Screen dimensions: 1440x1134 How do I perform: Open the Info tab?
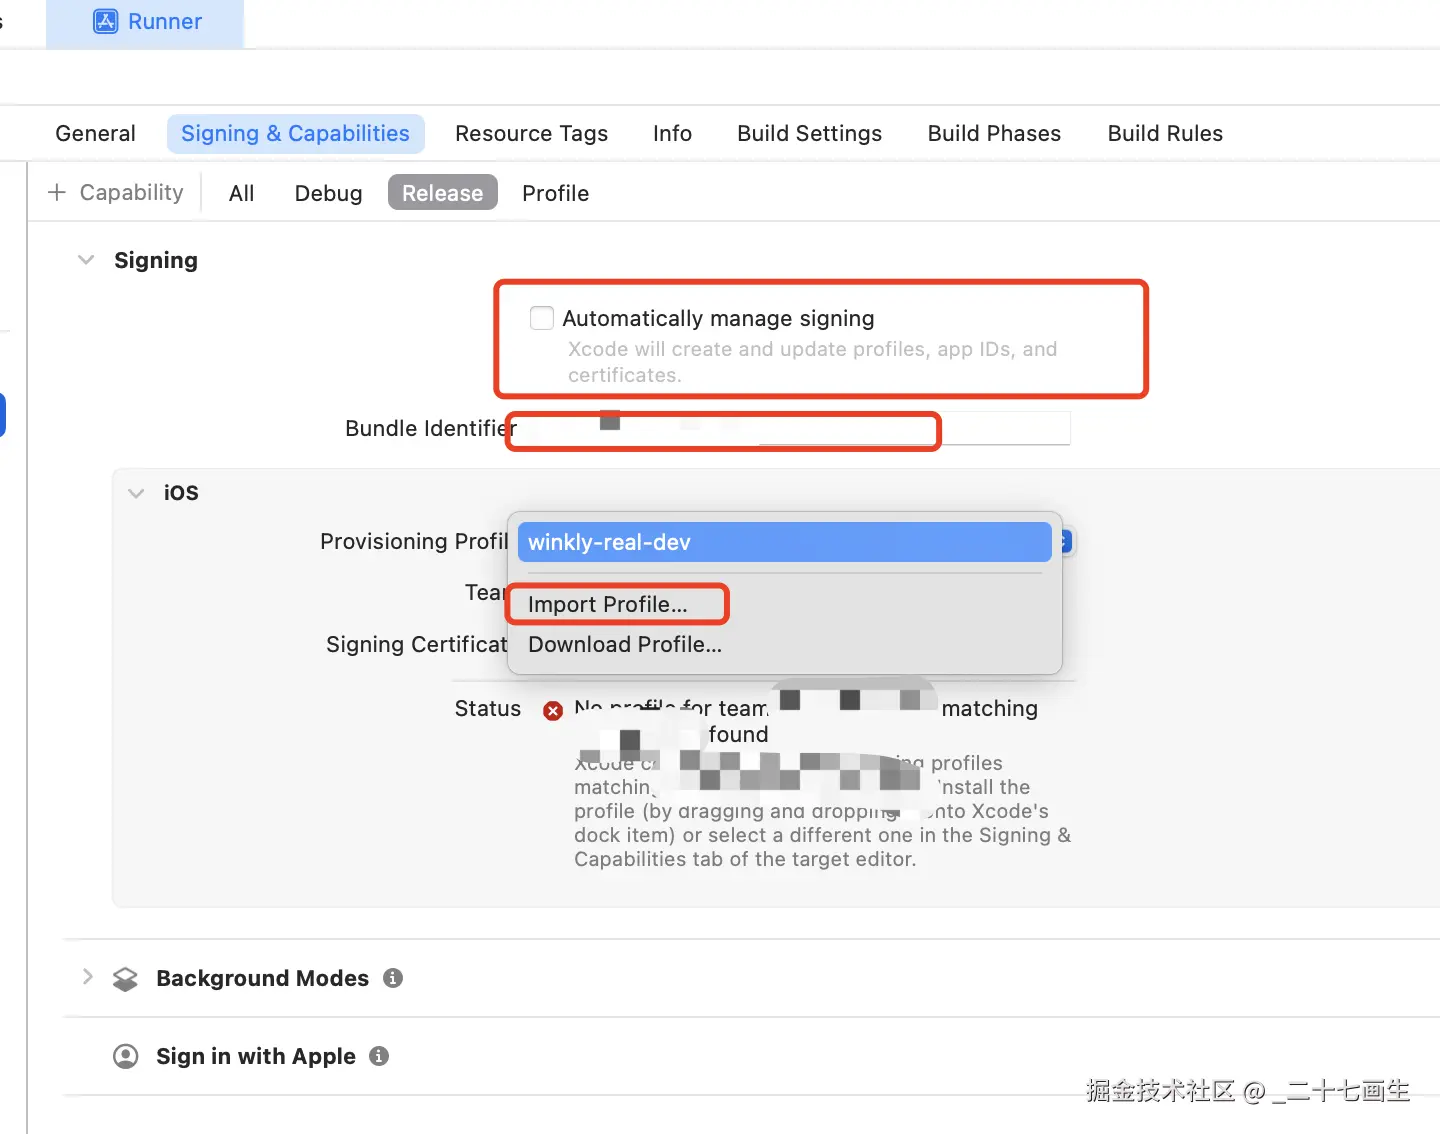[672, 134]
